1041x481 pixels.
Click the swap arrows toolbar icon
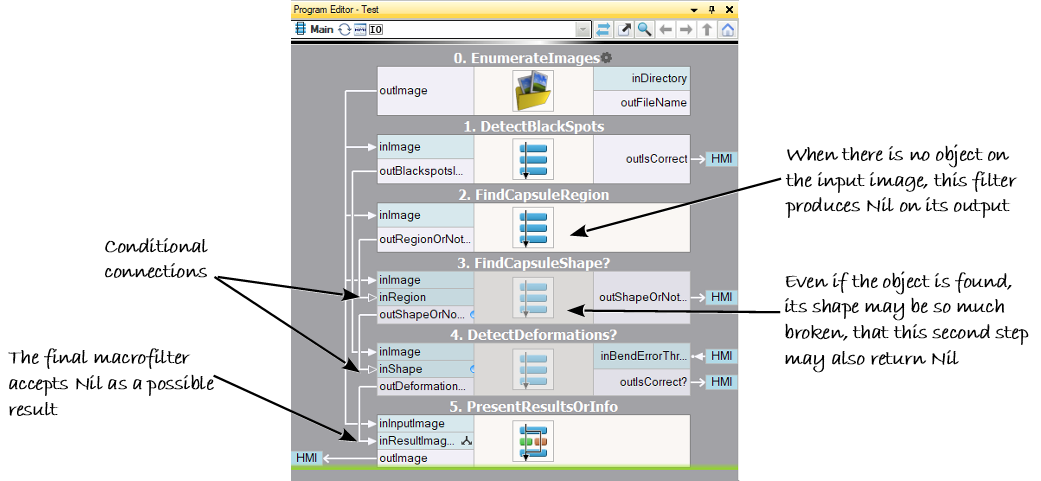[604, 30]
